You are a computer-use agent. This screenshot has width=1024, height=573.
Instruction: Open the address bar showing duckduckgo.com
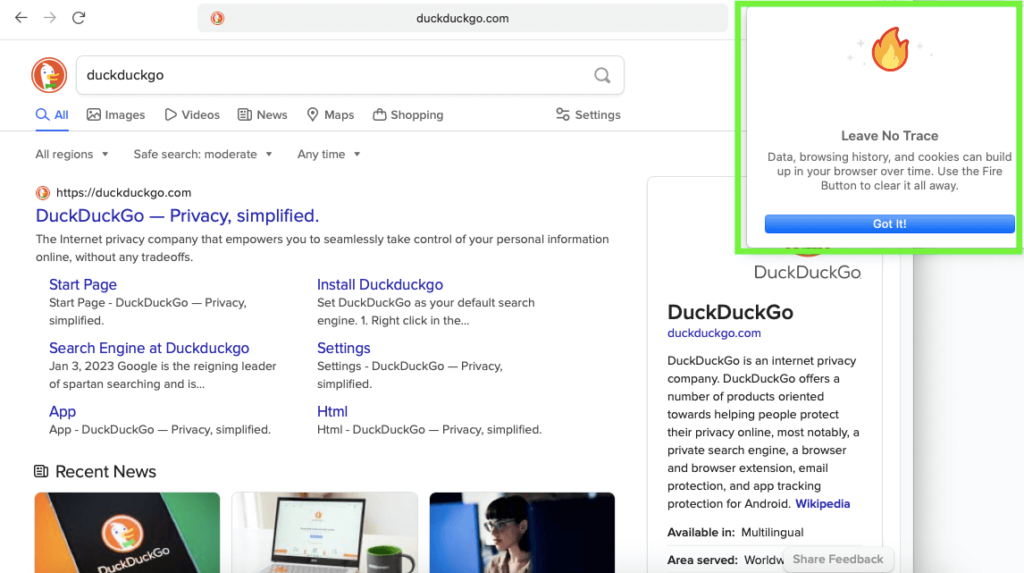(462, 18)
